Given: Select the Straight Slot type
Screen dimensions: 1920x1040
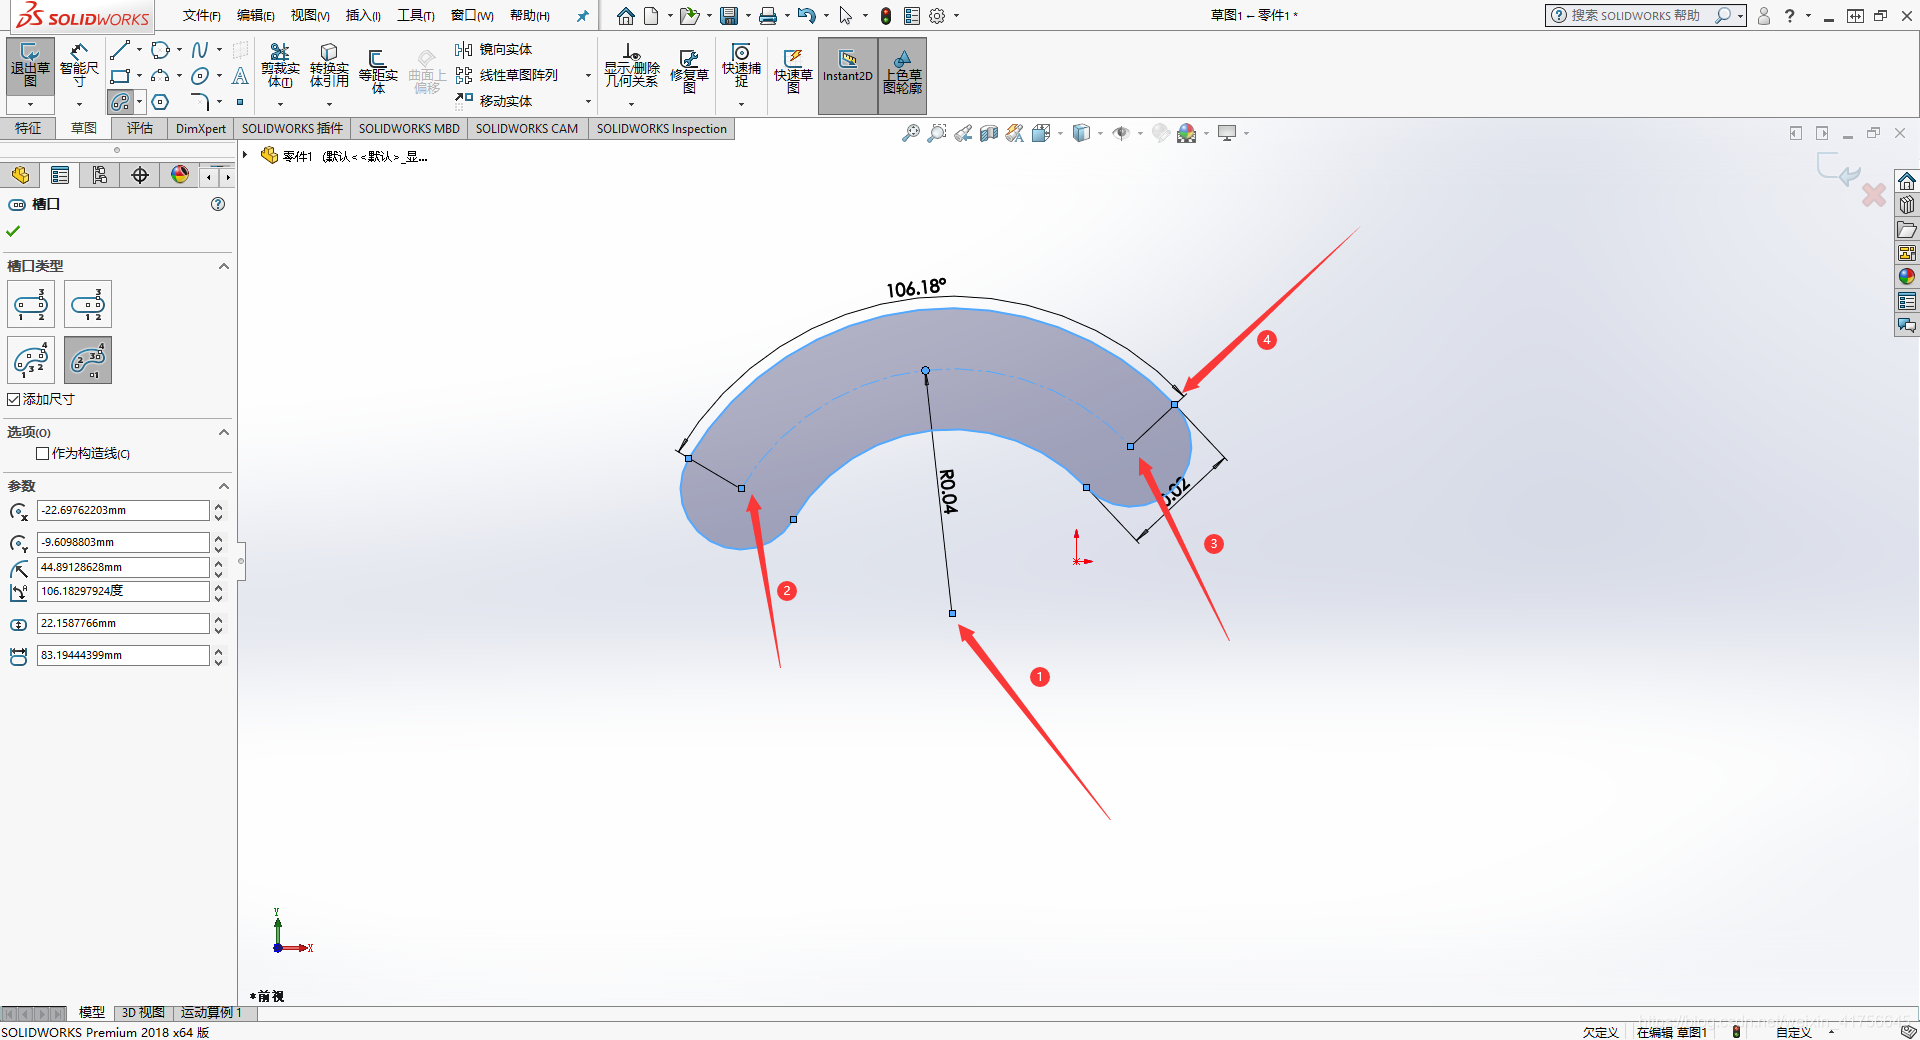Looking at the screenshot, I should 31,305.
